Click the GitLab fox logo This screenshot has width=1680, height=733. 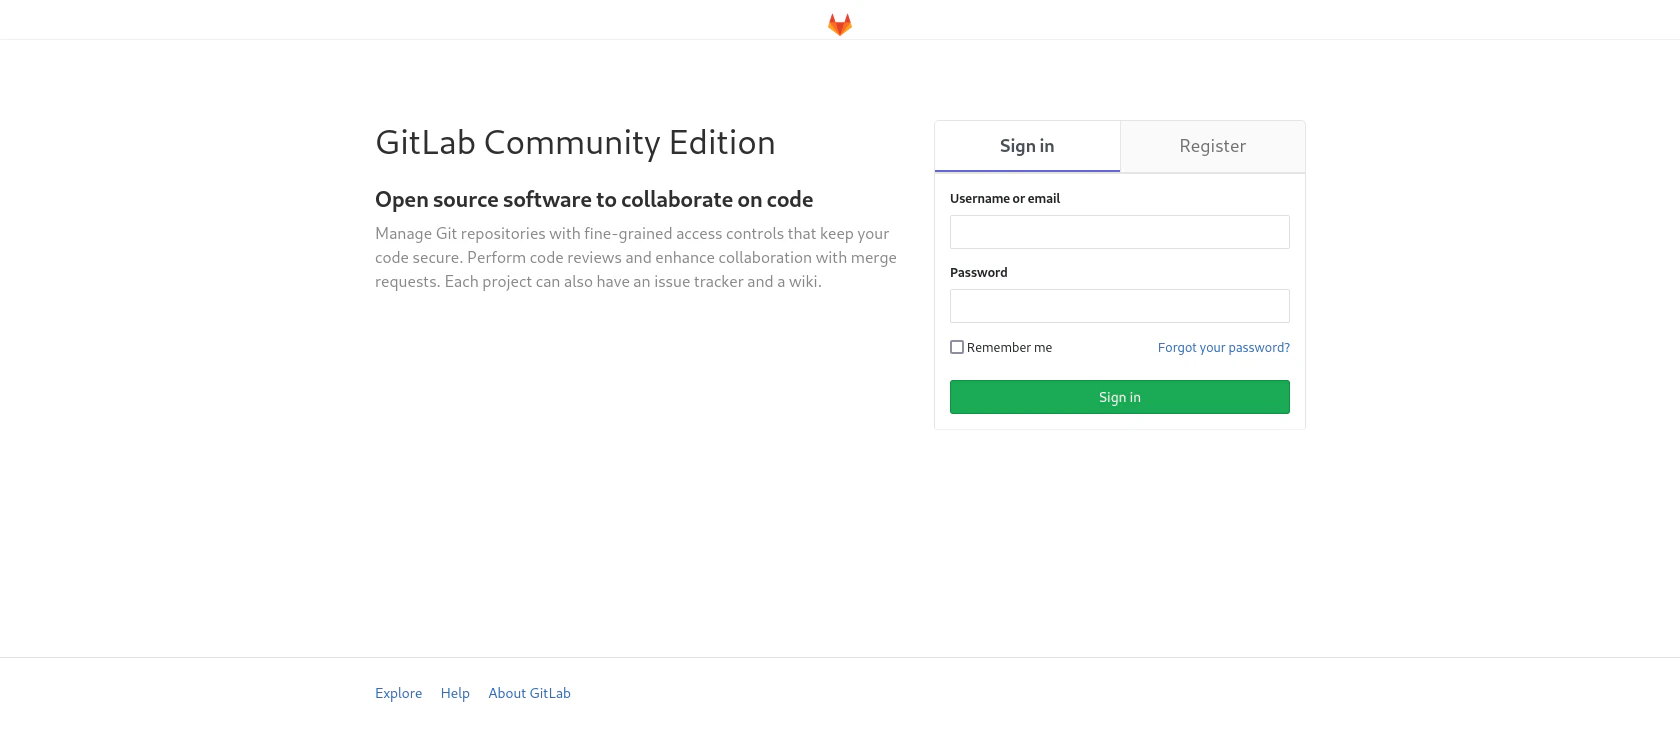(840, 24)
